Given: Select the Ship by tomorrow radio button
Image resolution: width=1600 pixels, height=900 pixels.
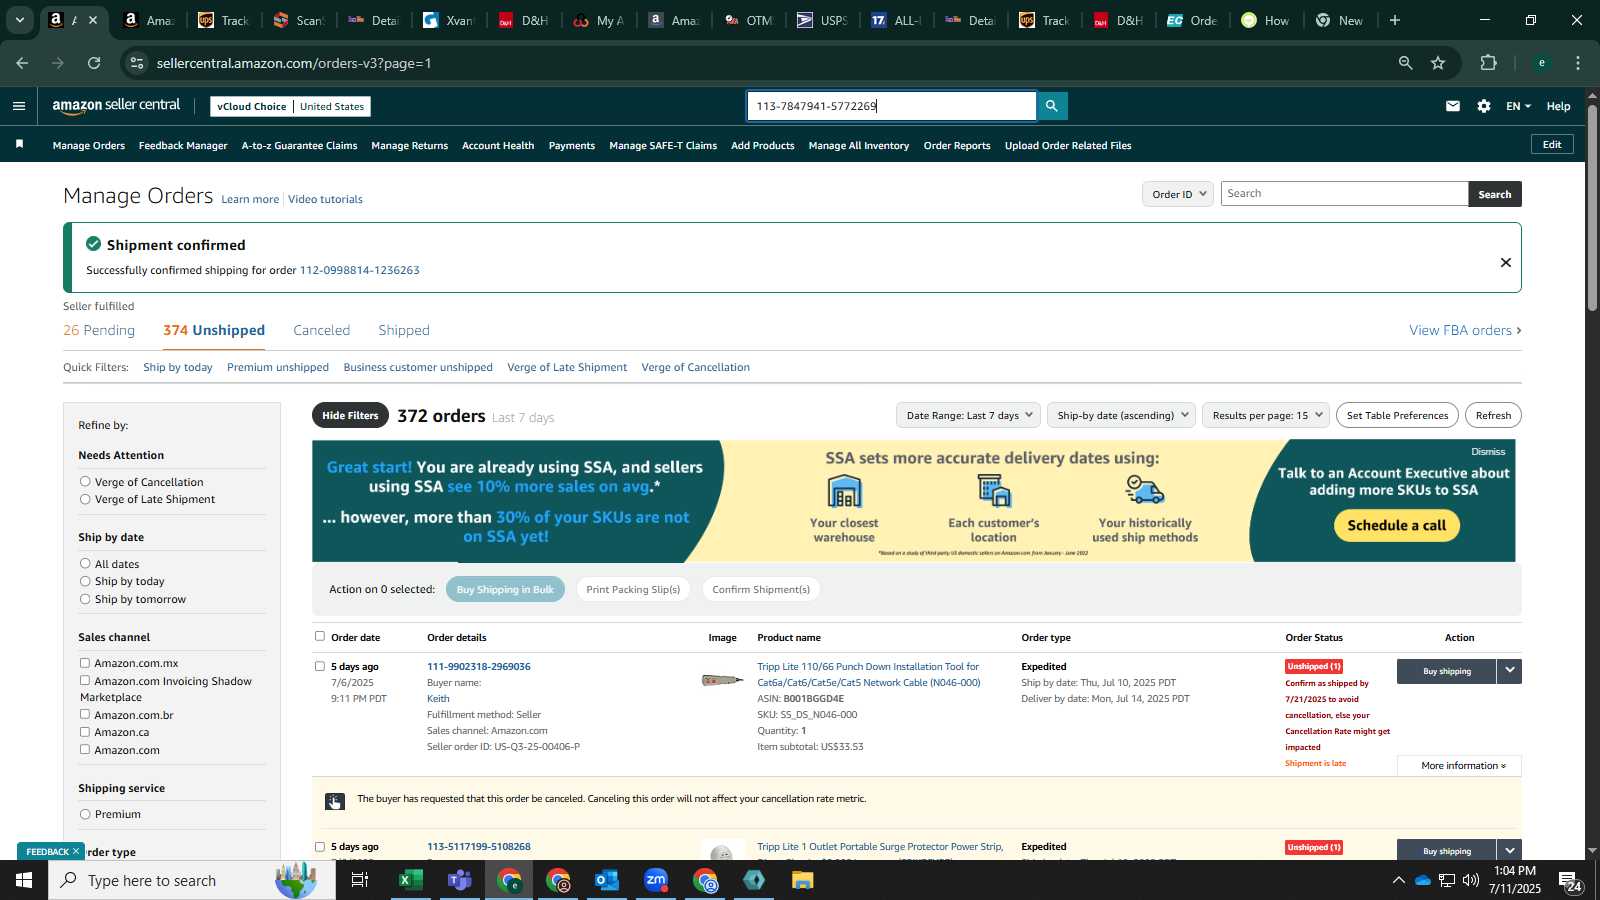Looking at the screenshot, I should coord(85,599).
